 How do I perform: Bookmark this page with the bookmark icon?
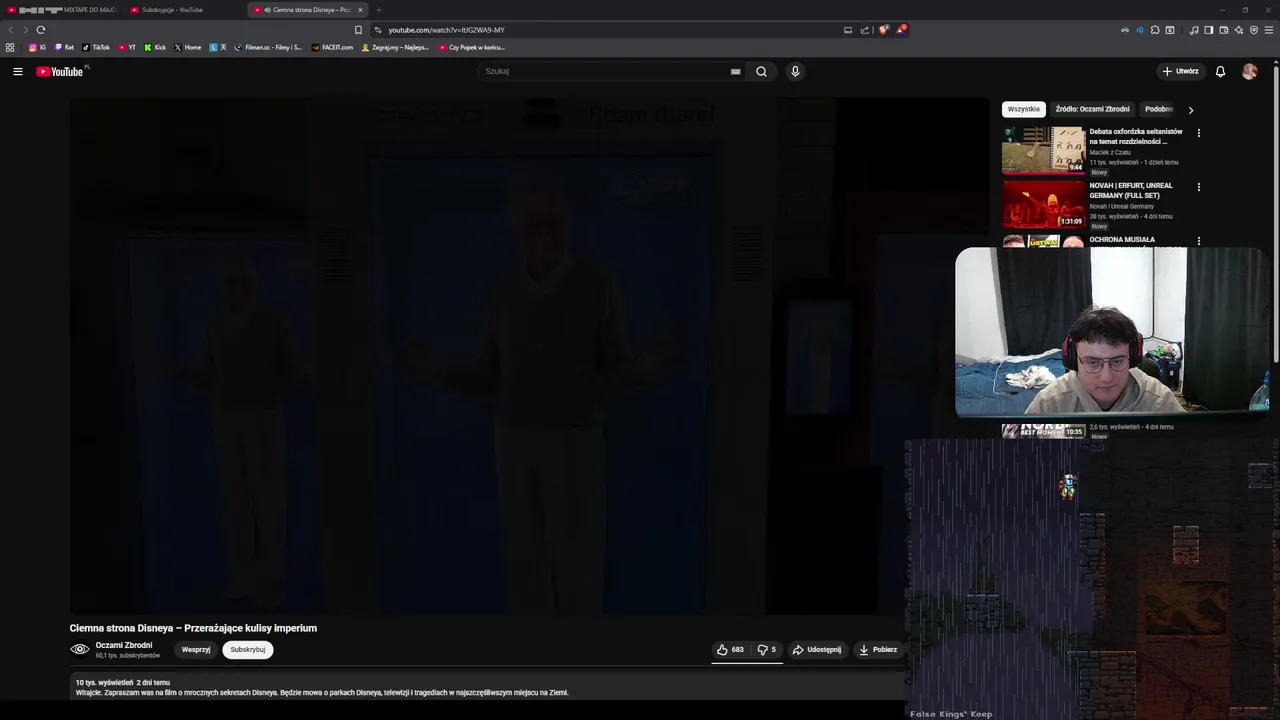[358, 30]
